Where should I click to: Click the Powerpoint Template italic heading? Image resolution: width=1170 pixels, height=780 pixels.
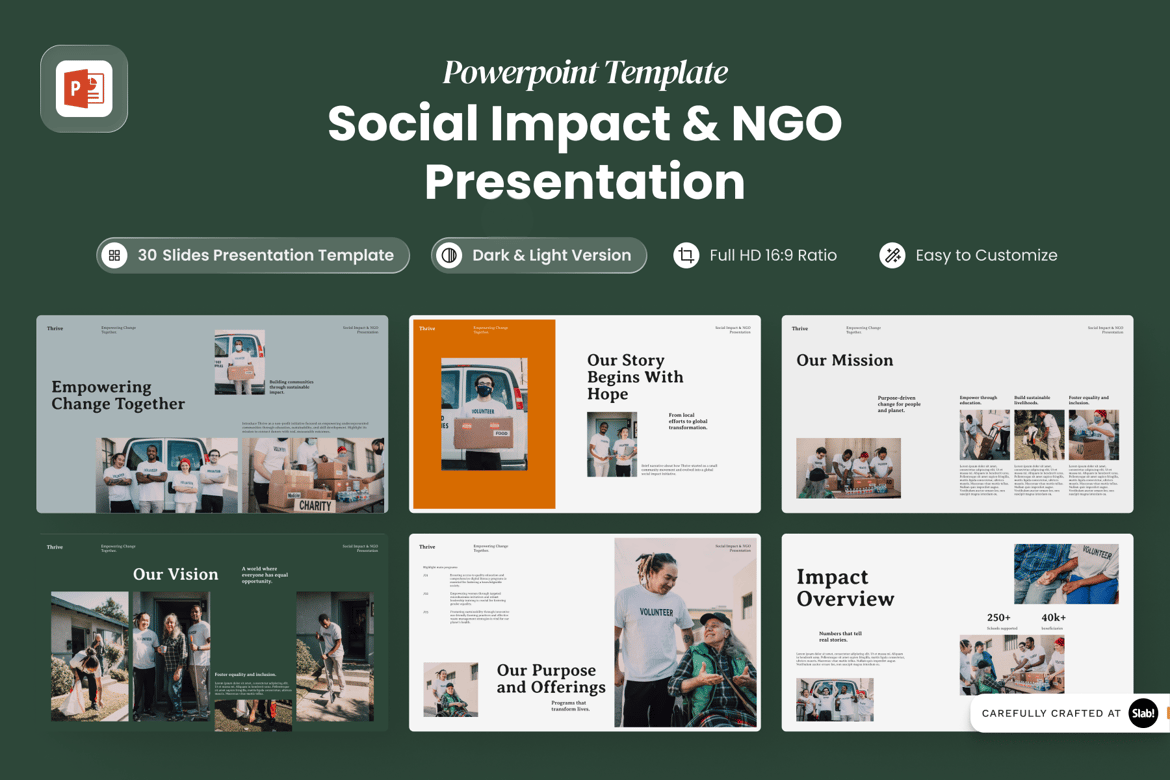pyautogui.click(x=585, y=73)
